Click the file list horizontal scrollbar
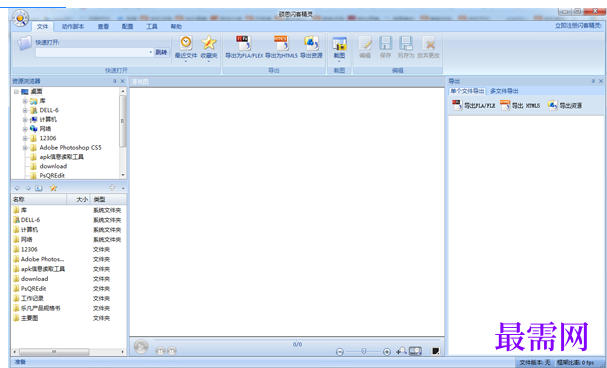The width and height of the screenshot is (607, 368). click(69, 352)
